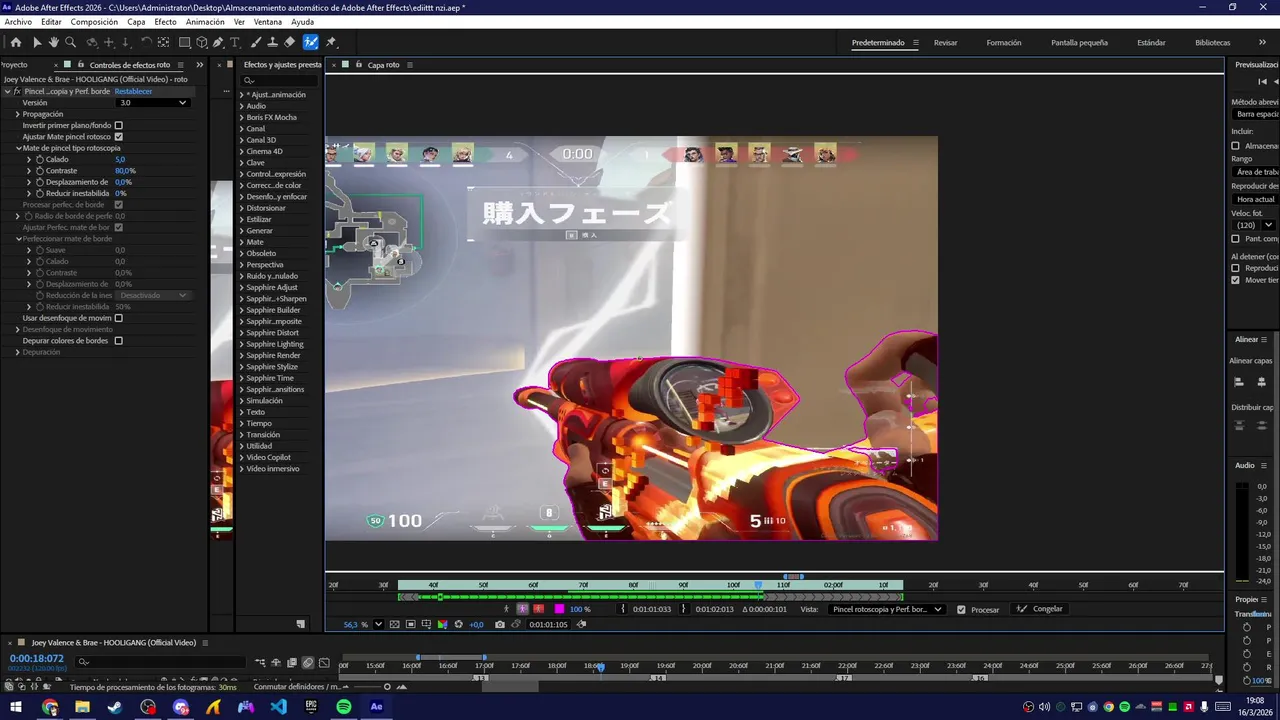Expand the Boris FX Mocha effects category
The width and height of the screenshot is (1280, 720).
pyautogui.click(x=241, y=117)
